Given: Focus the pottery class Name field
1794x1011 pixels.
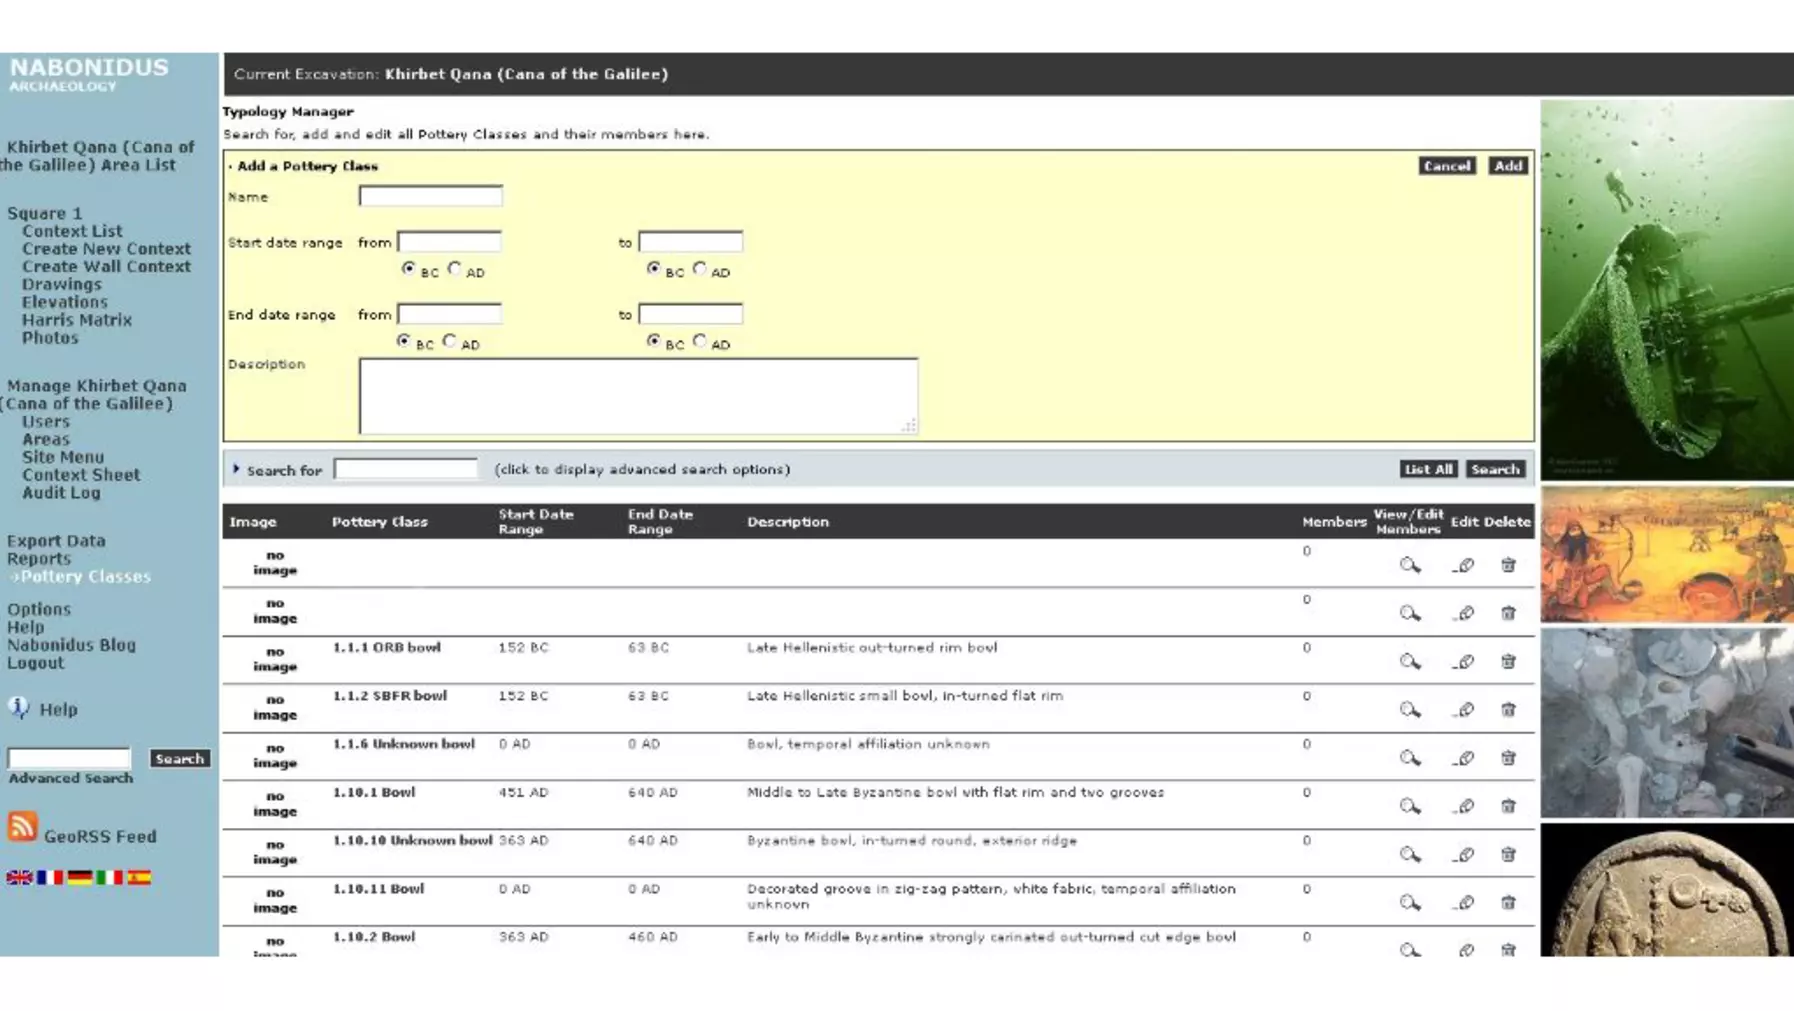Looking at the screenshot, I should pos(431,196).
